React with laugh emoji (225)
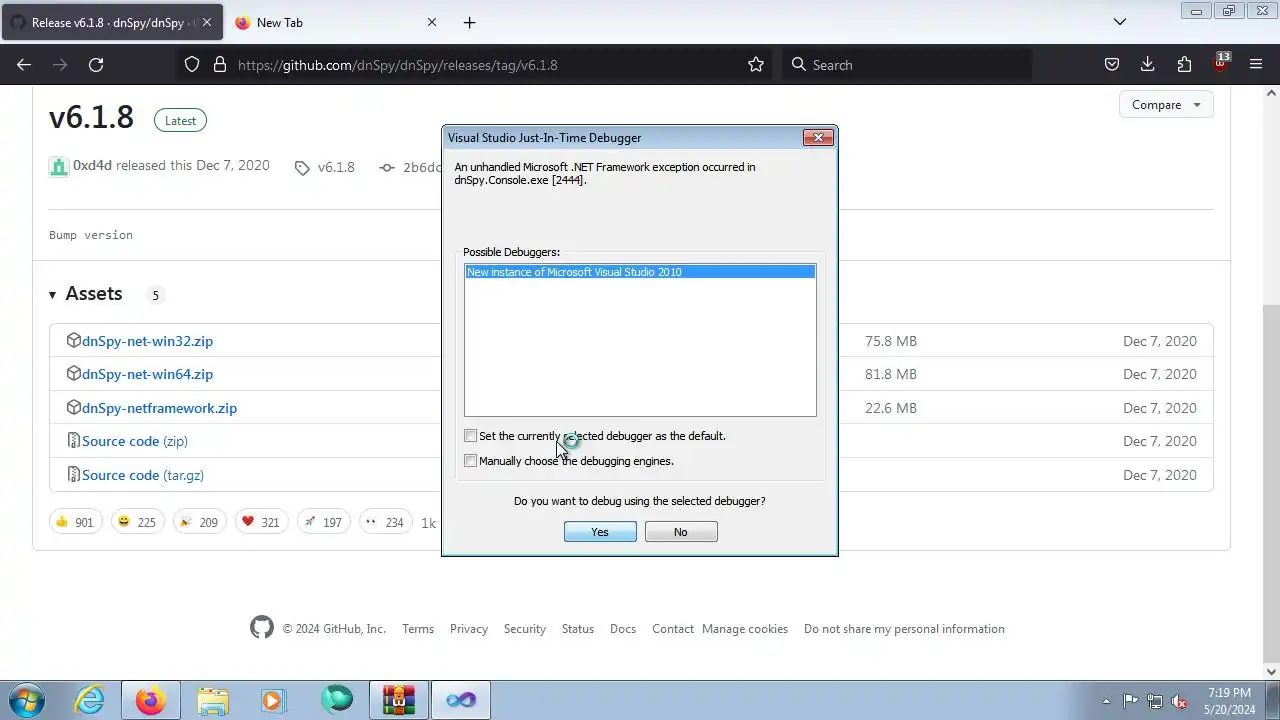 (138, 522)
